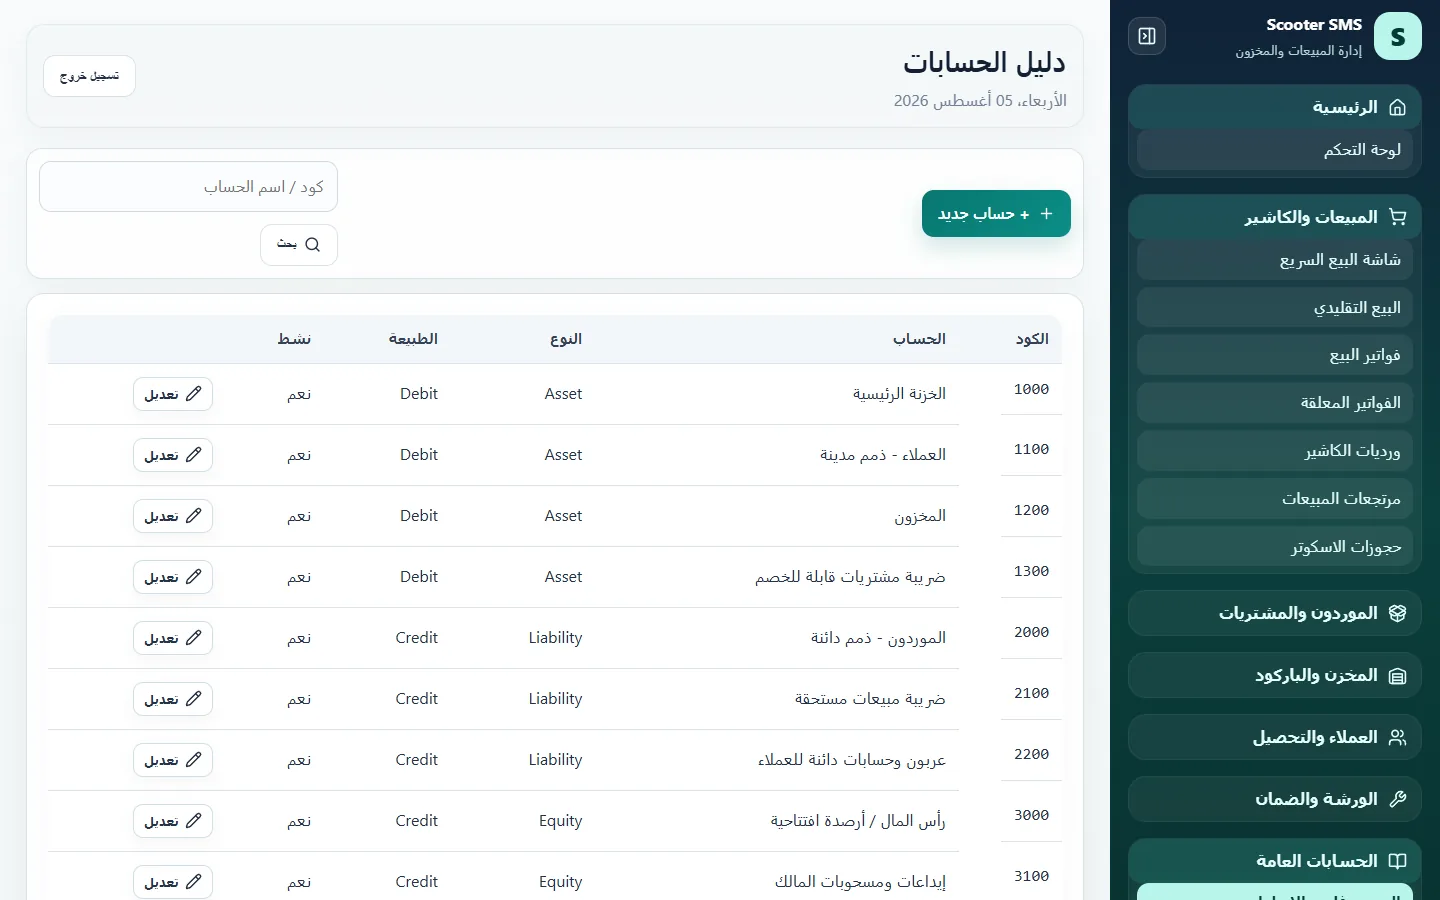The height and width of the screenshot is (900, 1440).
Task: Collapse the الحسابات العامة section header
Action: click(x=1275, y=861)
